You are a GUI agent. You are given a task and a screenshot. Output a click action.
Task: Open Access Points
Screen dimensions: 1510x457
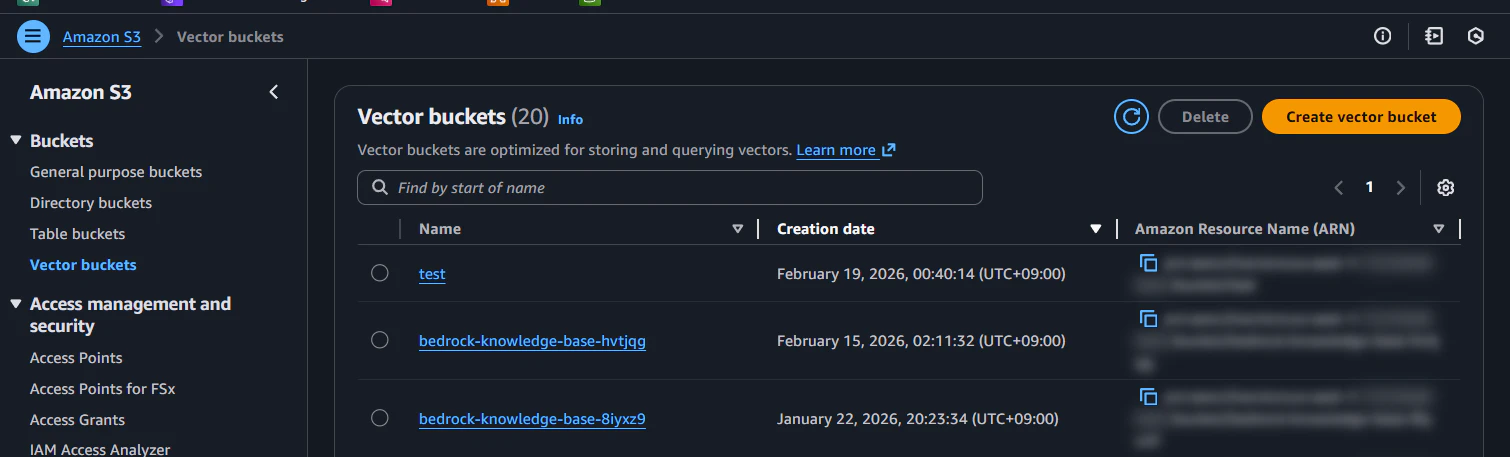click(76, 358)
